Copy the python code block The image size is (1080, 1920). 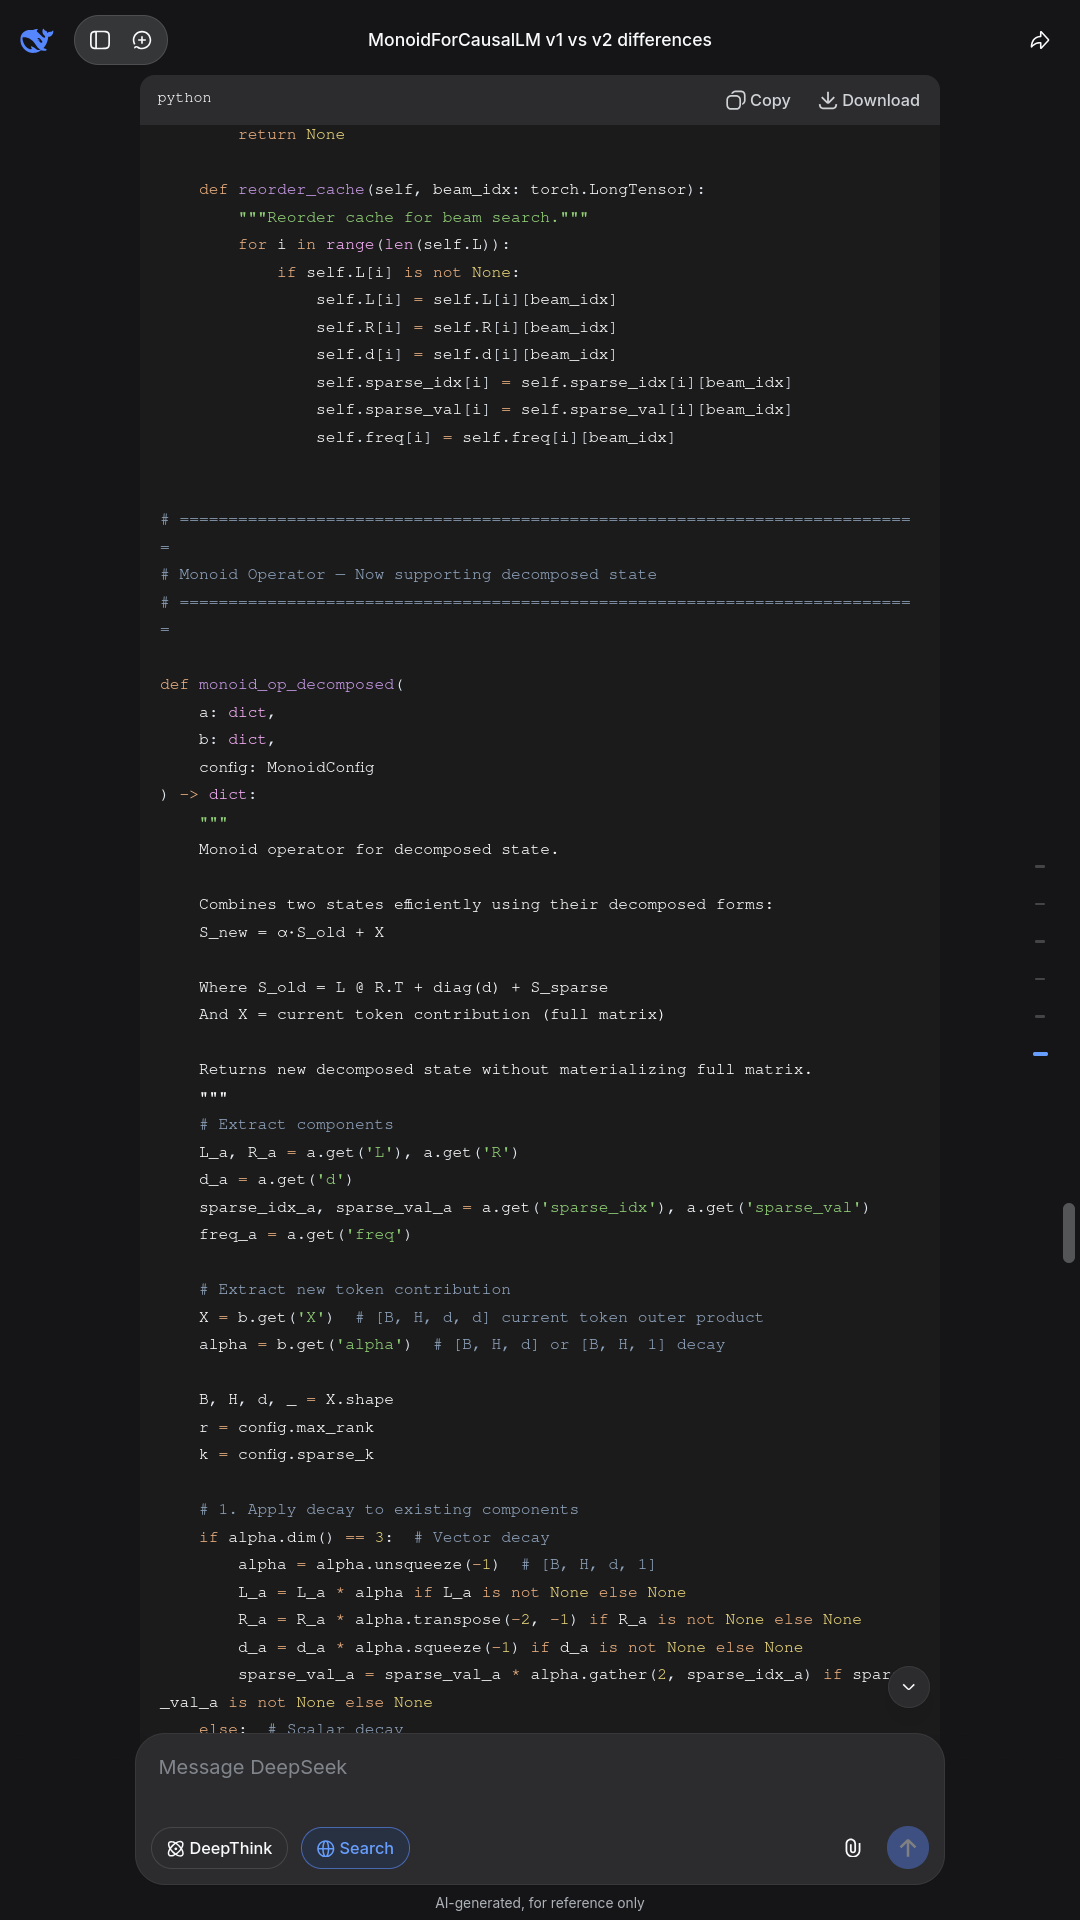[x=758, y=100]
